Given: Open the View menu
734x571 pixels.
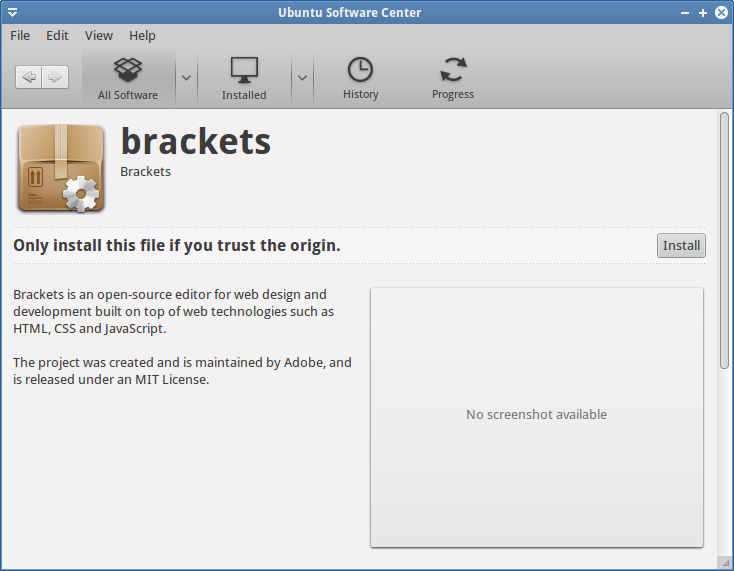Looking at the screenshot, I should (x=99, y=36).
